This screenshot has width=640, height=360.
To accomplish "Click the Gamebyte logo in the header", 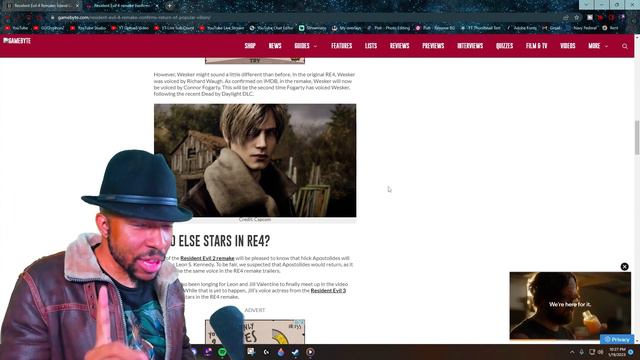I will (17, 41).
